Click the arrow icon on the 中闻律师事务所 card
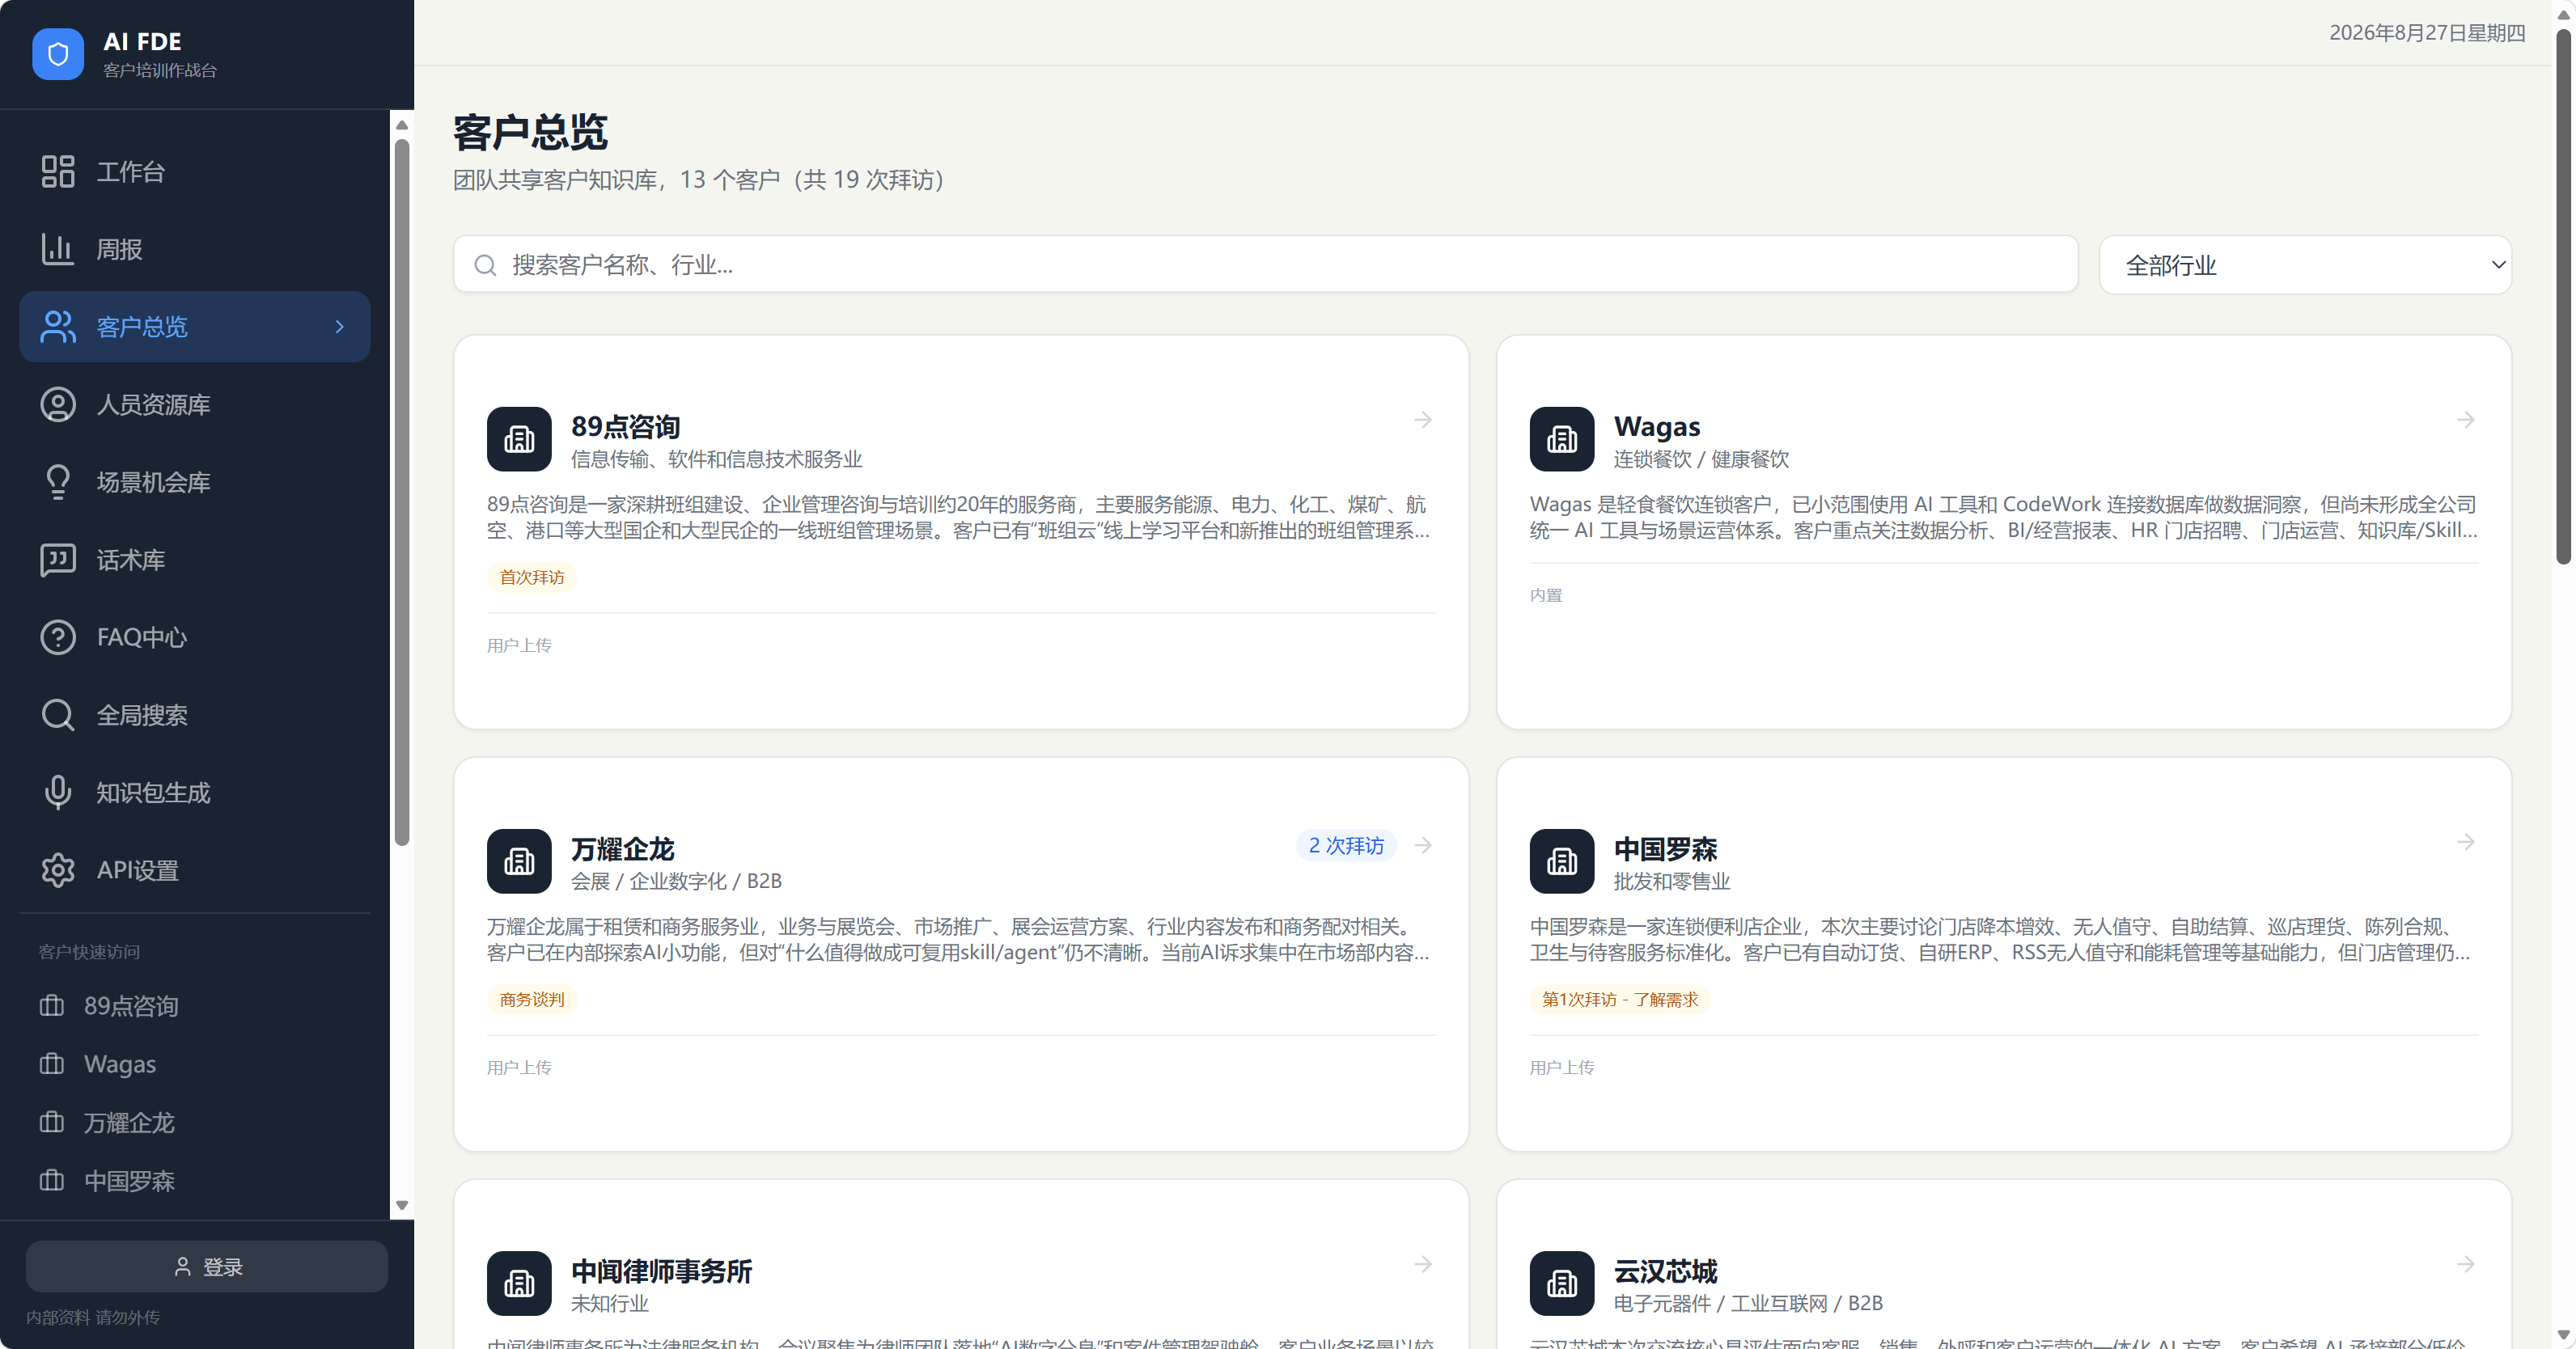 coord(1423,1264)
